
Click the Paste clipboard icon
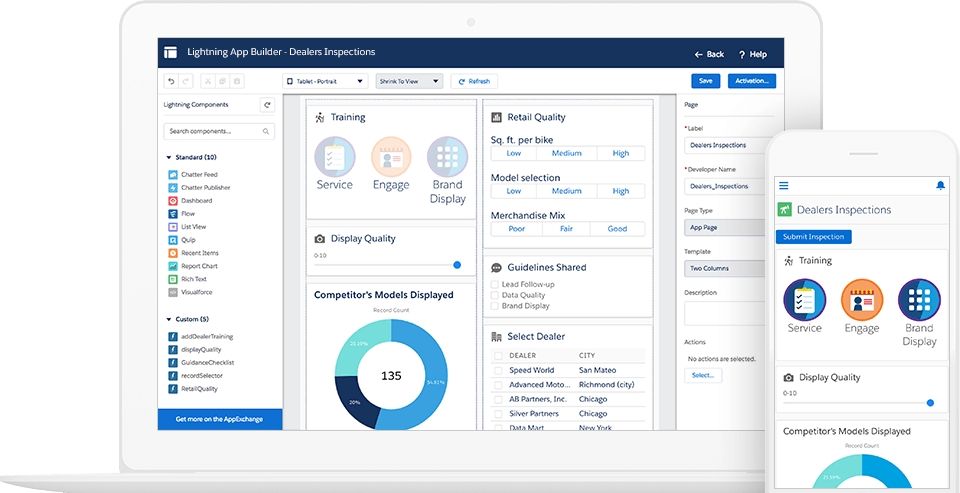click(x=238, y=81)
